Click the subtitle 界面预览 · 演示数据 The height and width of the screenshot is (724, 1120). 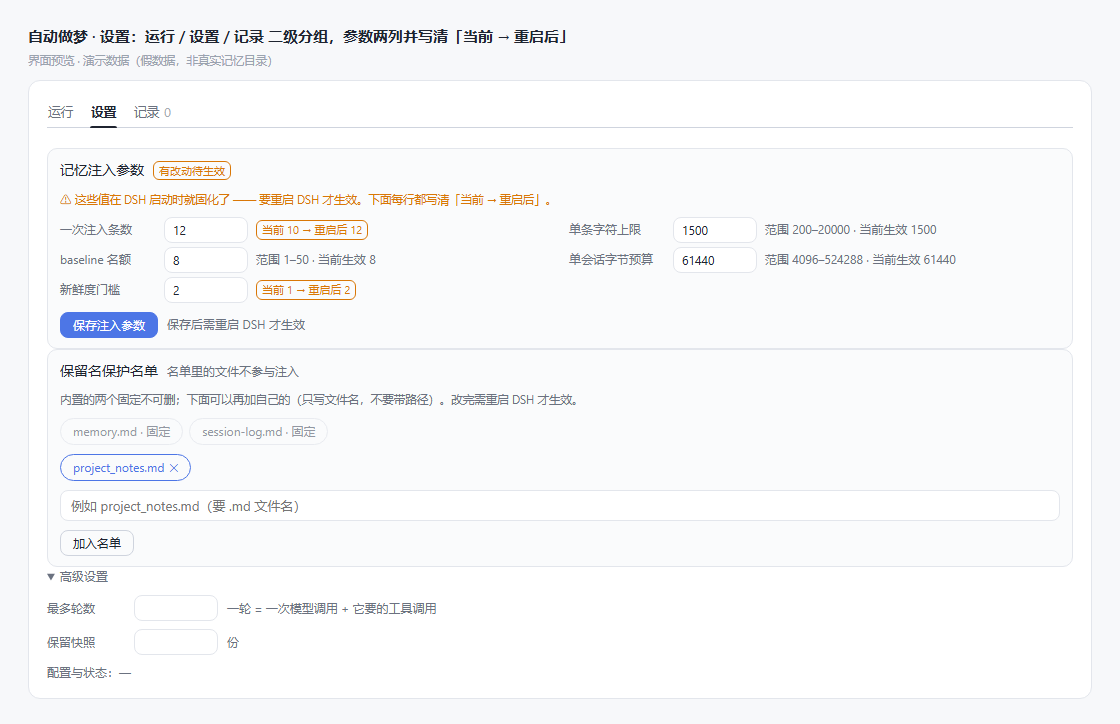click(150, 61)
